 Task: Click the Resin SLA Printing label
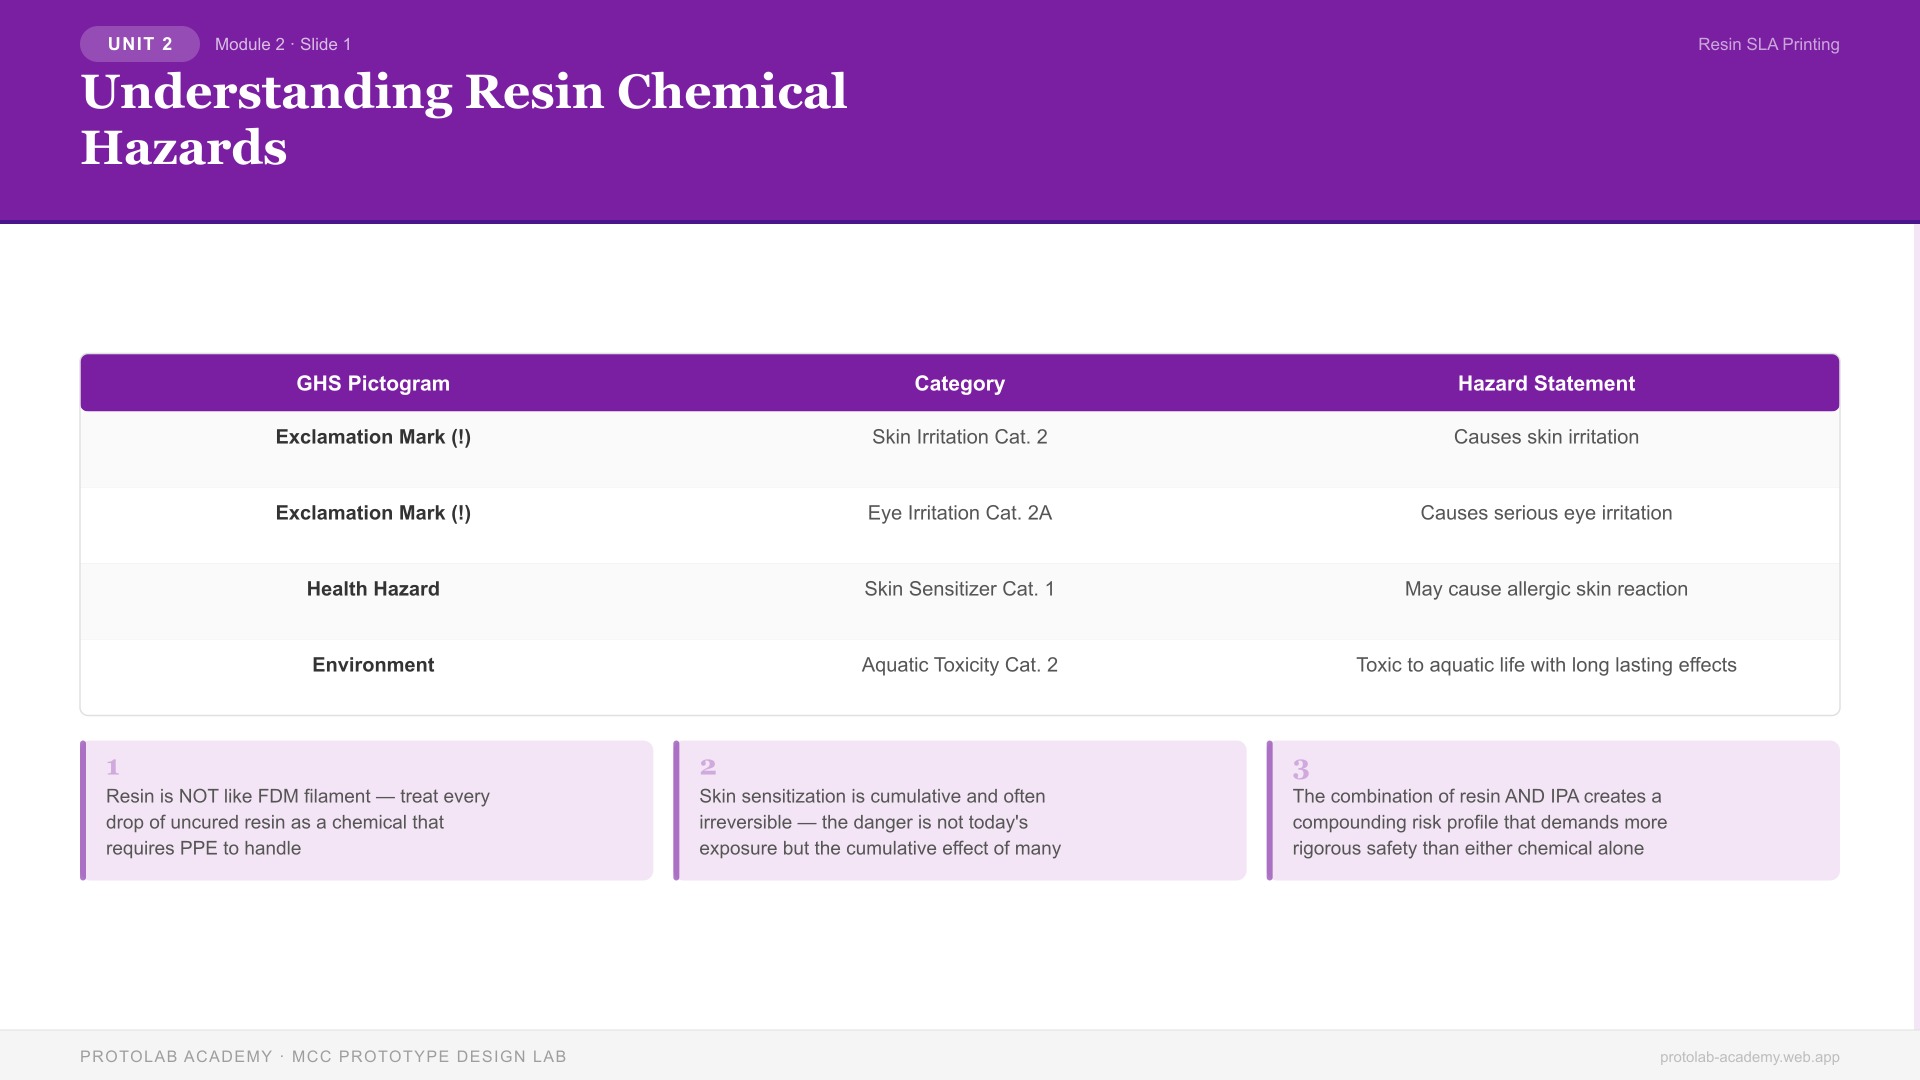pos(1768,44)
